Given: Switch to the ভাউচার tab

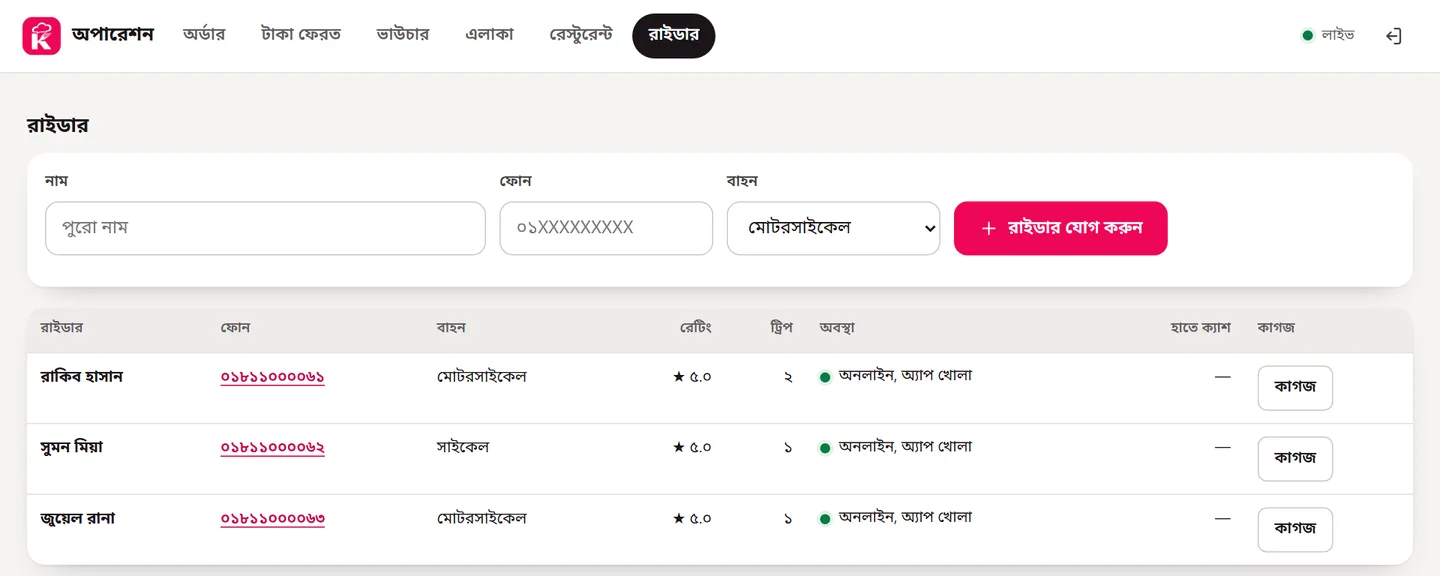Looking at the screenshot, I should click(403, 35).
